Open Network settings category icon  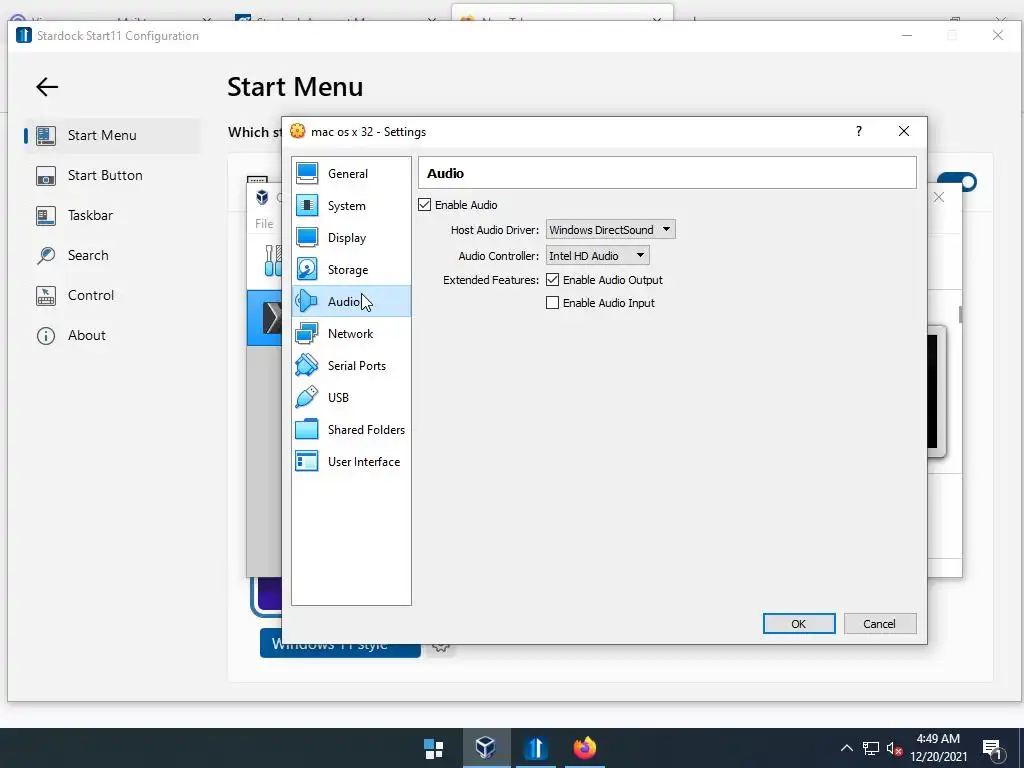(307, 334)
